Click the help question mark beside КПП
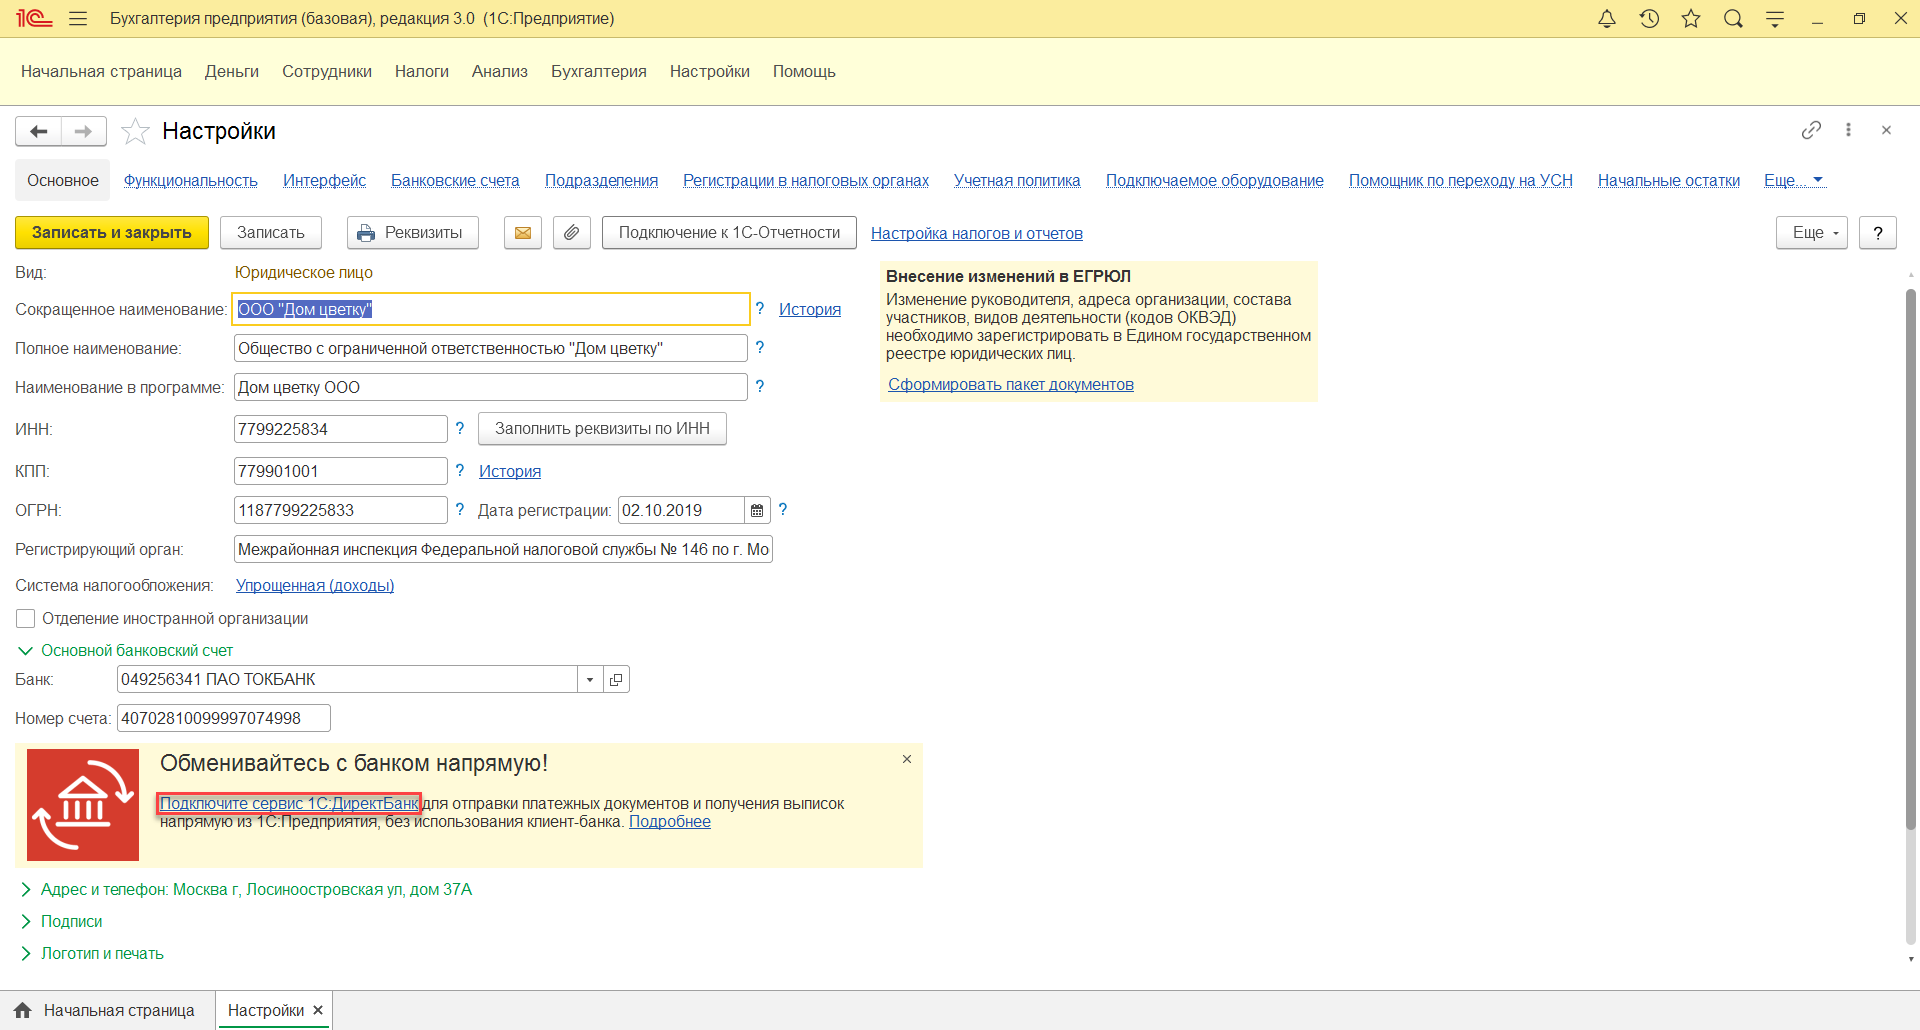 pos(460,470)
